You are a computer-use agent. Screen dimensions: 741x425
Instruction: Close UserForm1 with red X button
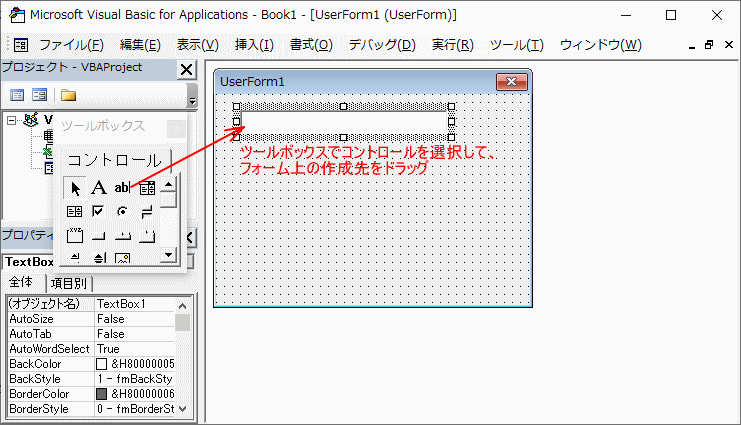[511, 82]
